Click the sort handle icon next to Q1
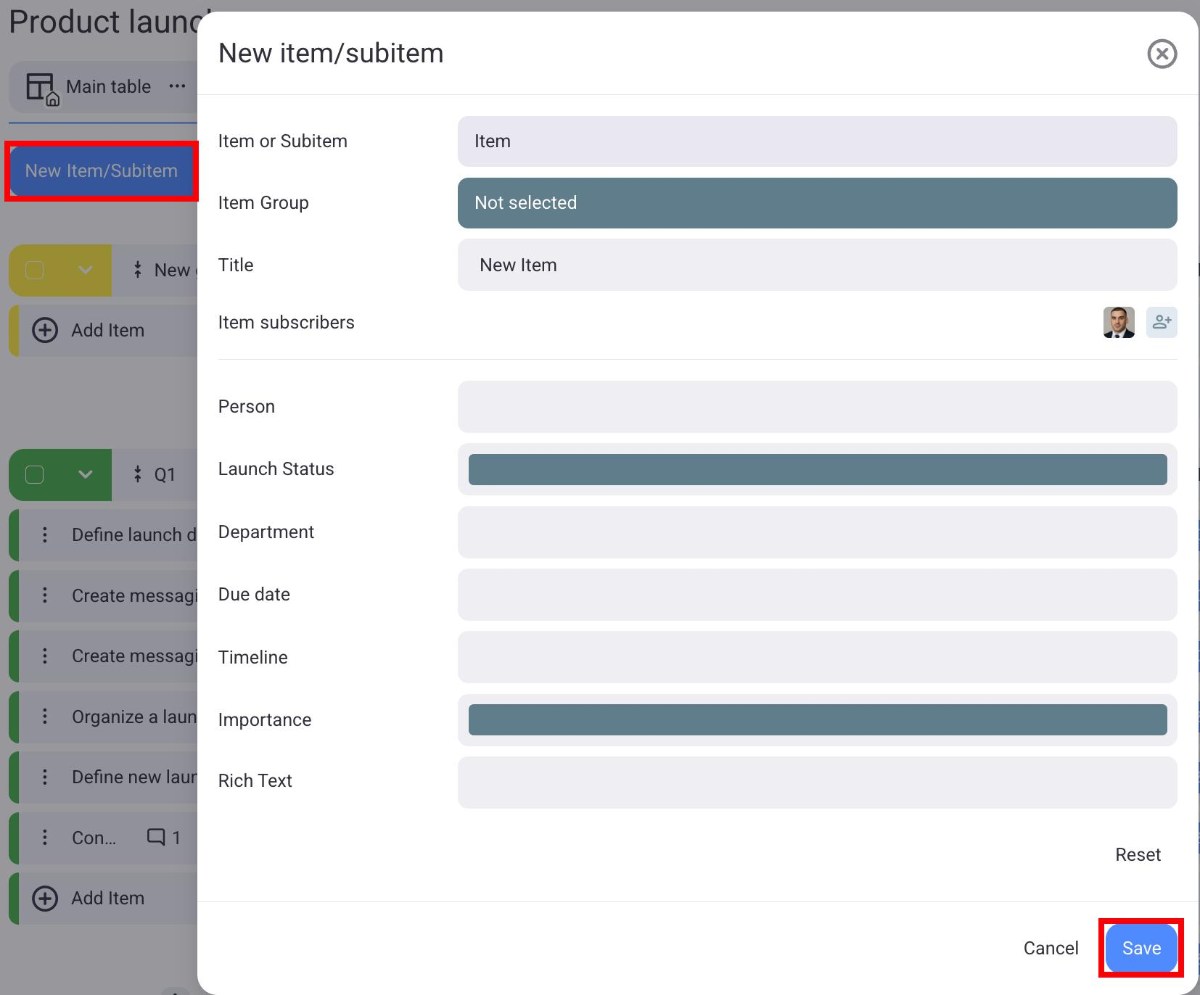1200x995 pixels. (x=136, y=475)
